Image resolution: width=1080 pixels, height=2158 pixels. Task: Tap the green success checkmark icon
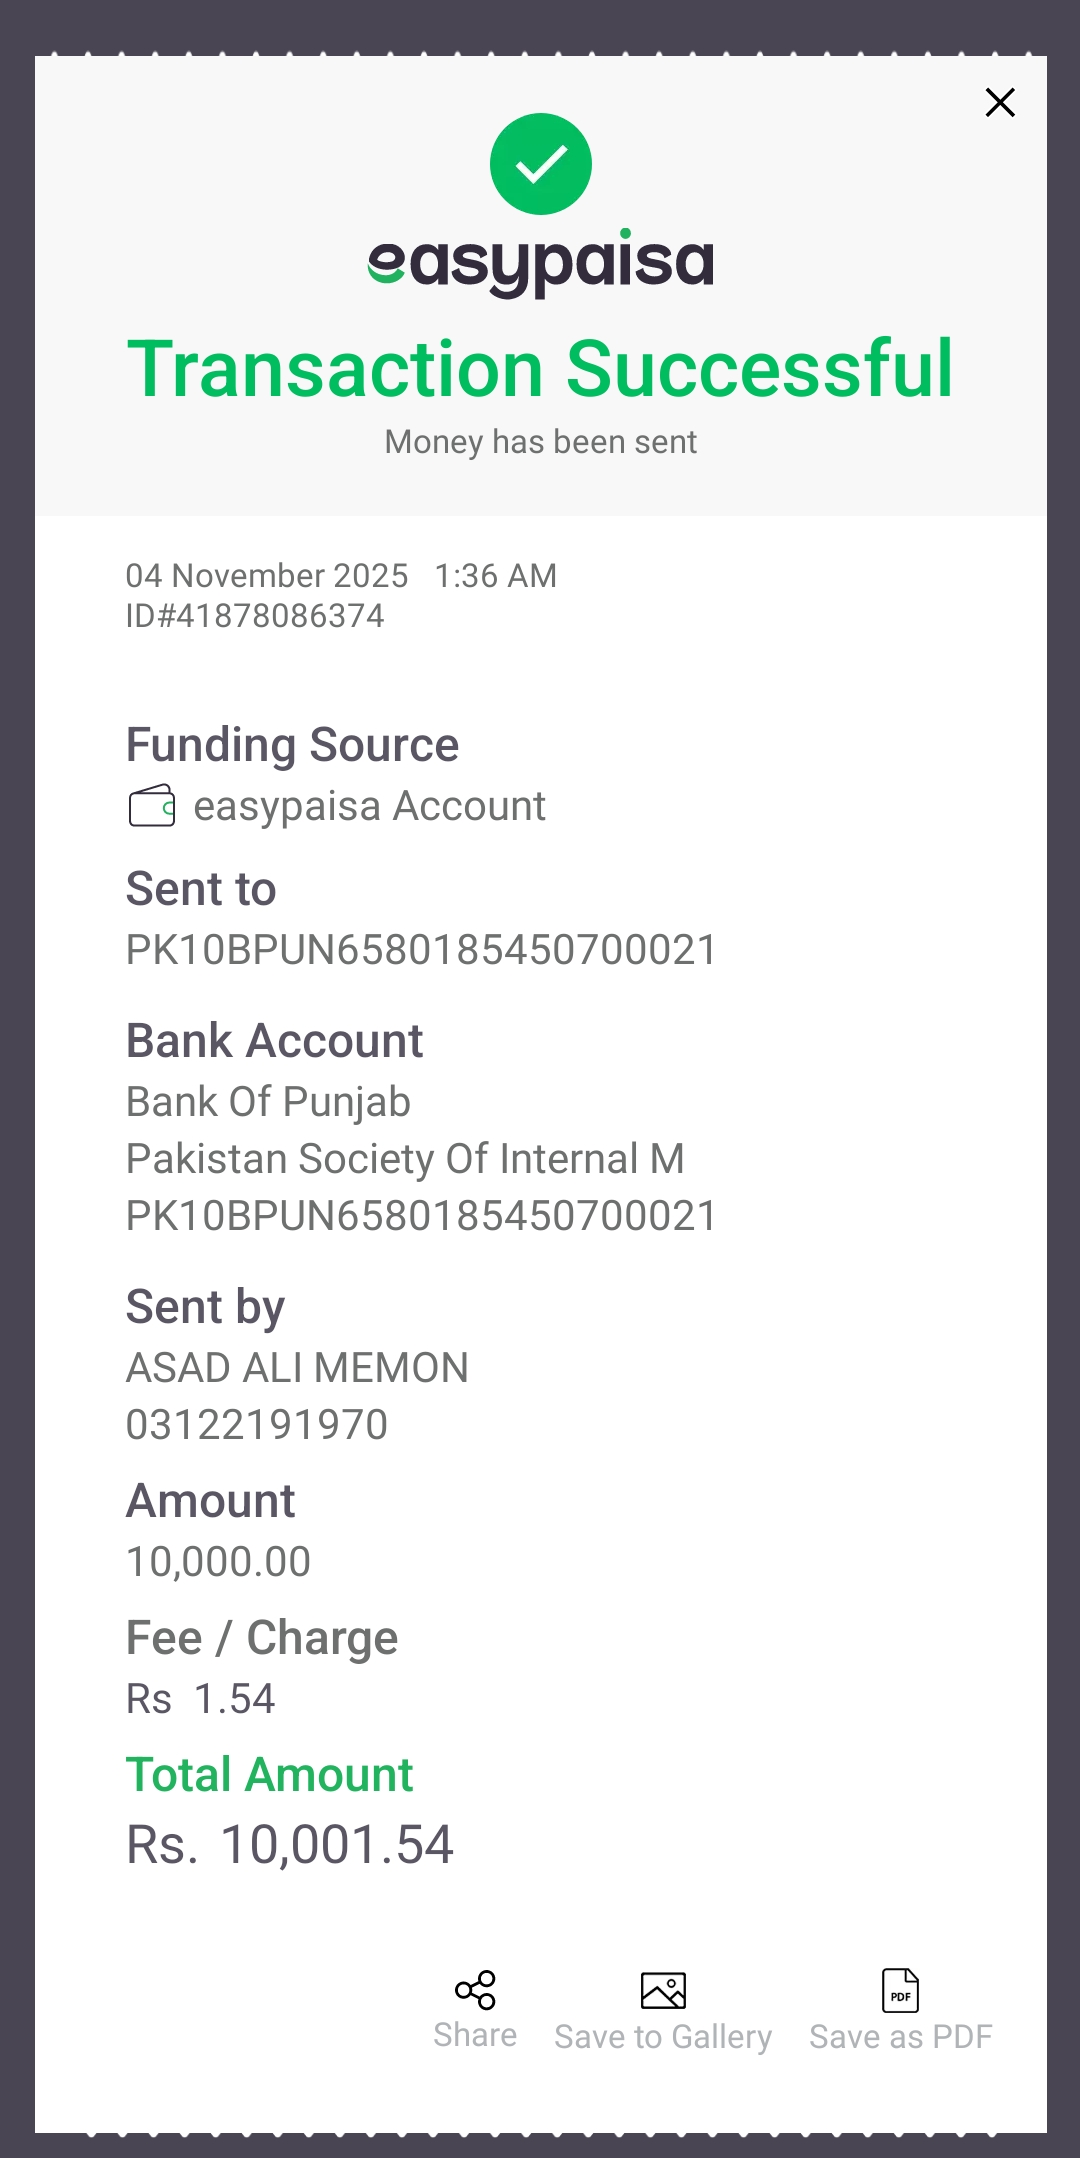click(x=541, y=164)
